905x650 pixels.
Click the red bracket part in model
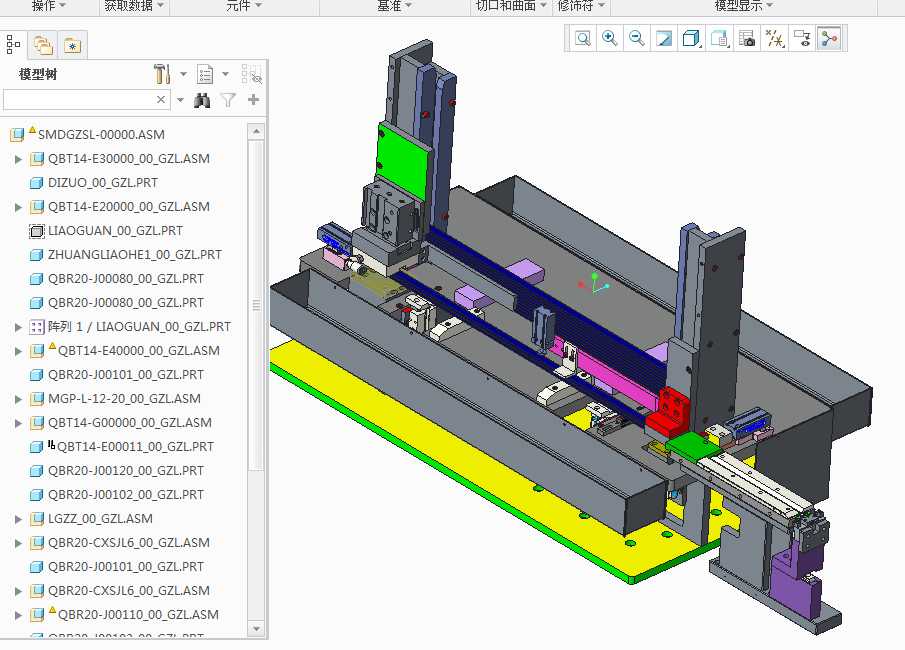(668, 413)
